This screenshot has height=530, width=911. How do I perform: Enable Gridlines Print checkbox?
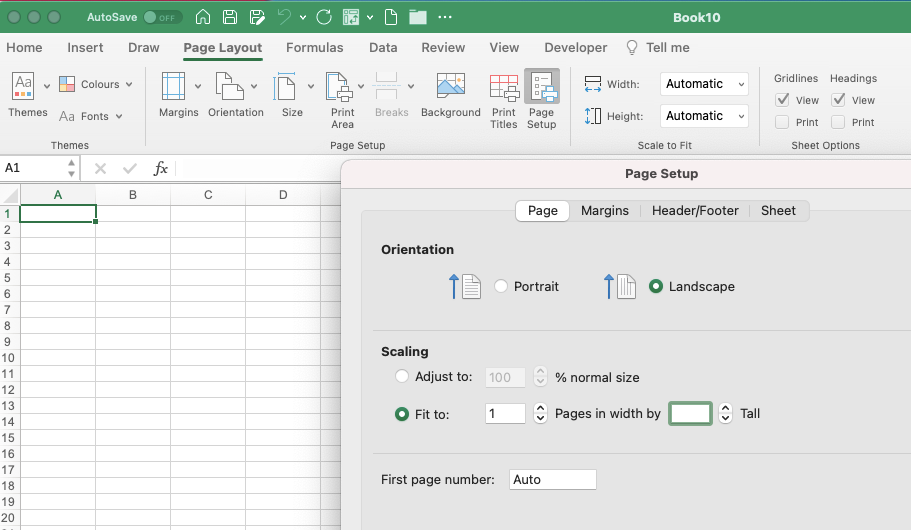[x=782, y=122]
